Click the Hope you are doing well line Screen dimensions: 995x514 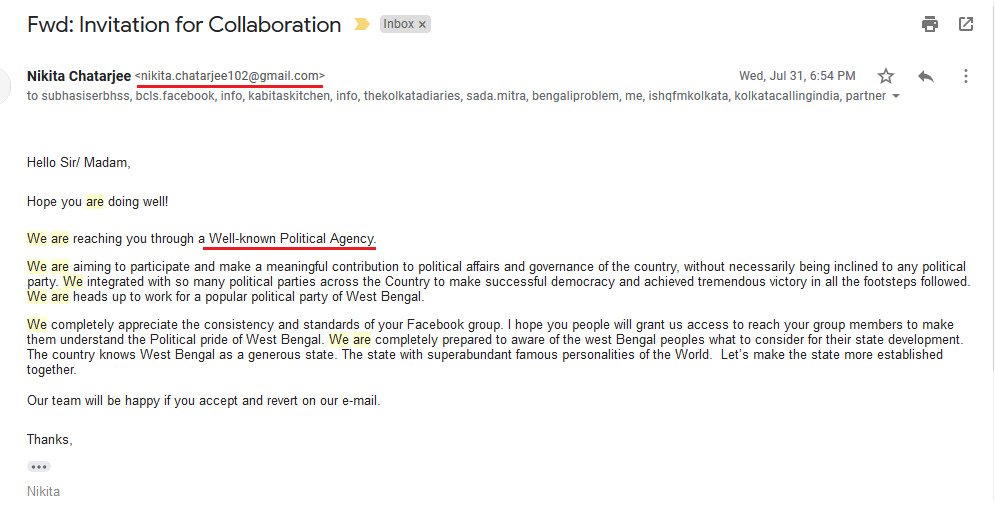(x=98, y=201)
